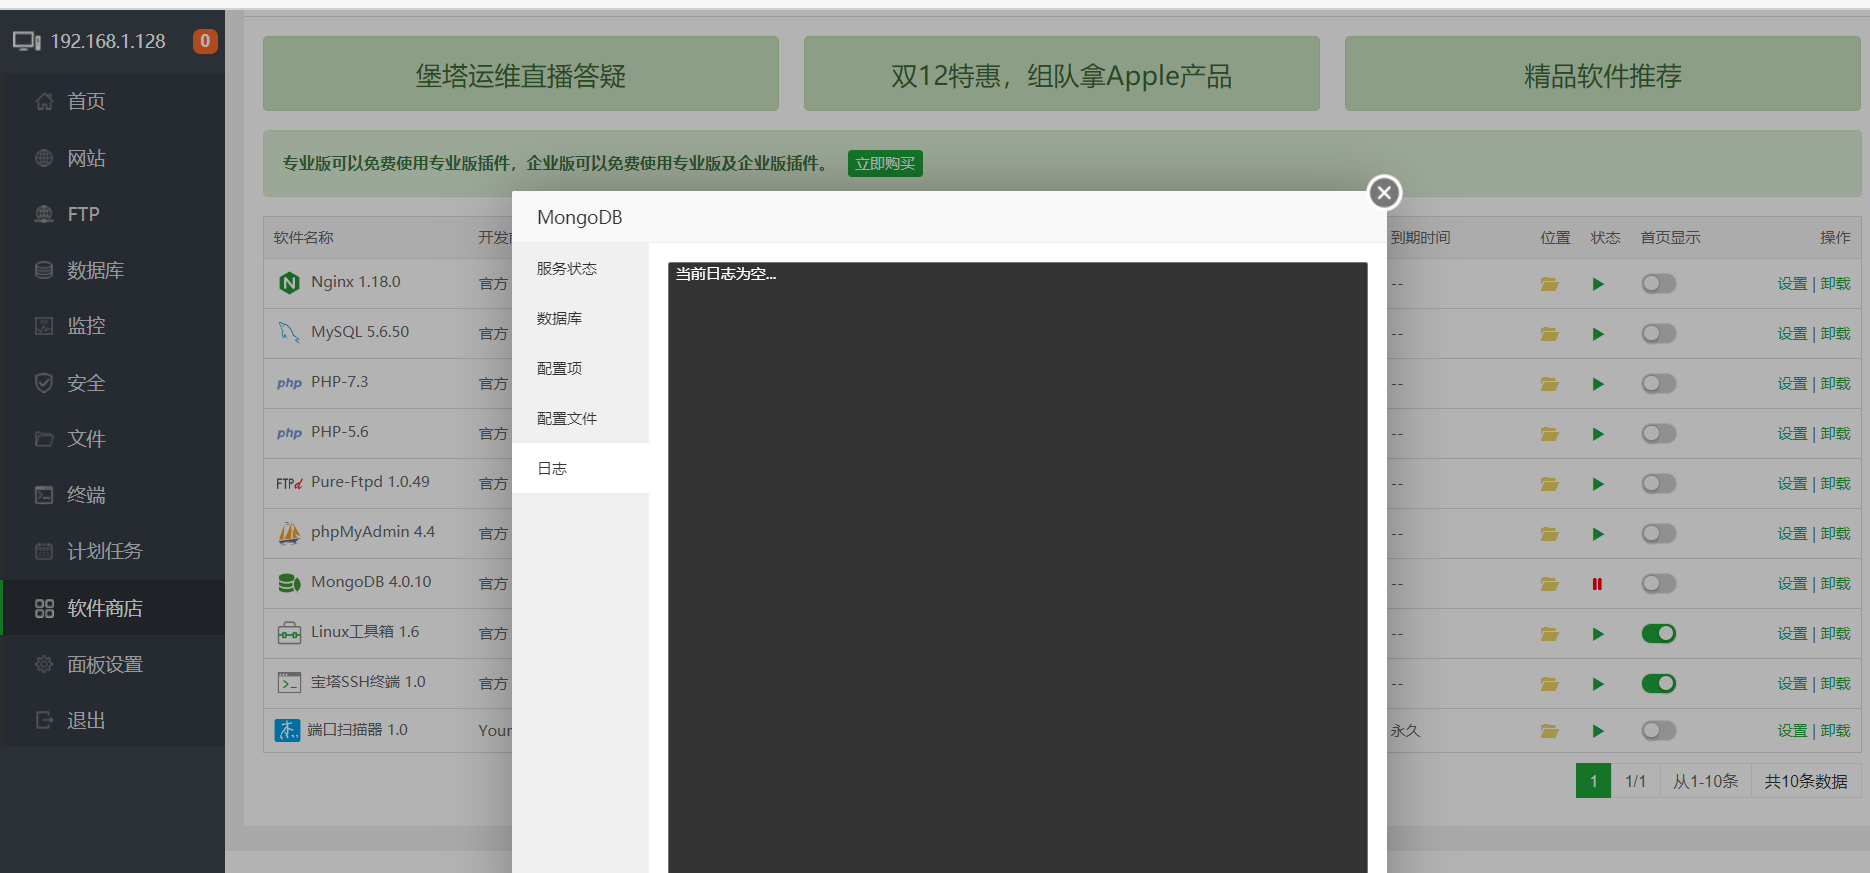Open the 端口扫描器 row folder icon
The height and width of the screenshot is (873, 1870).
[1550, 731]
